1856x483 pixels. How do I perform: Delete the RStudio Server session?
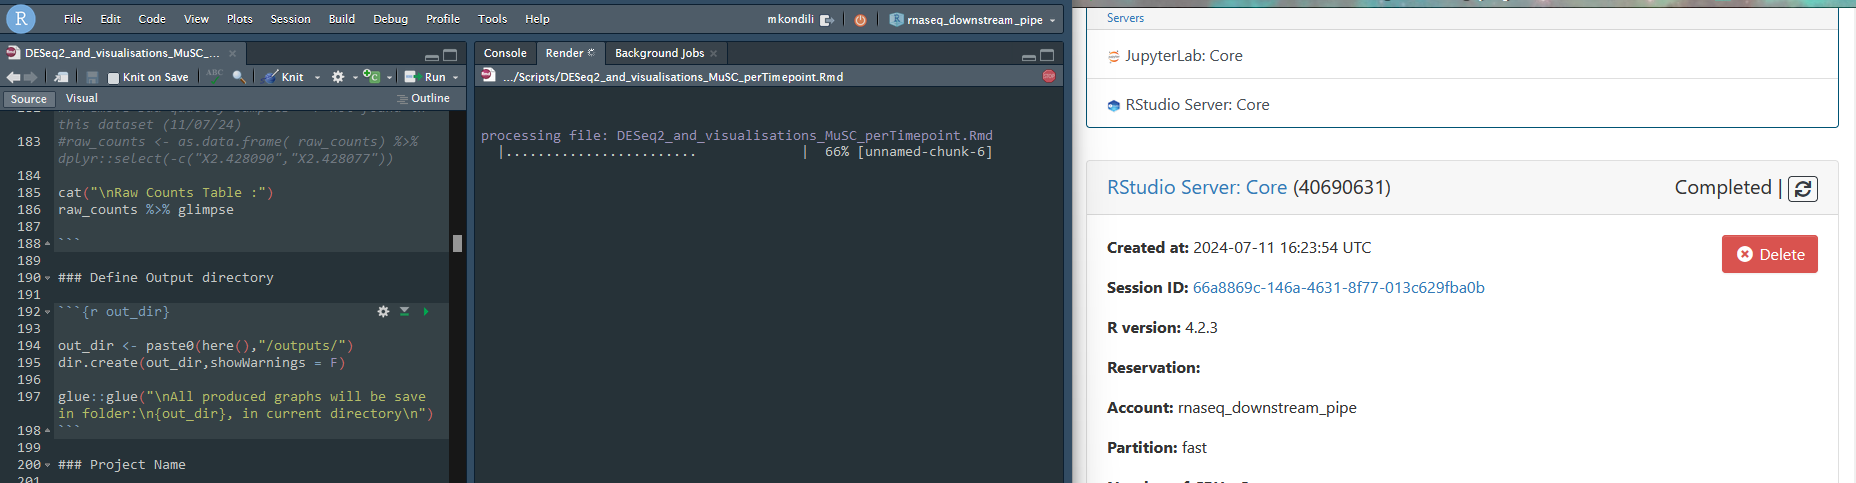(x=1770, y=254)
